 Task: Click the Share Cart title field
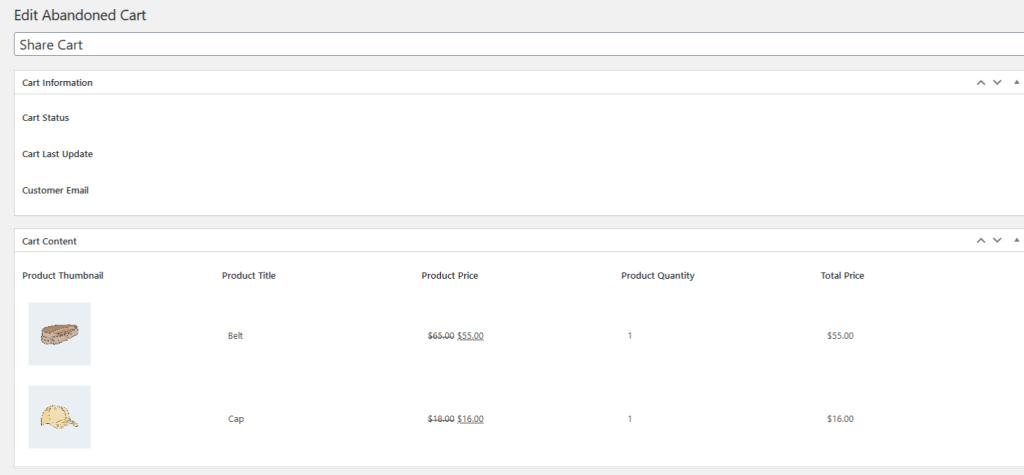click(x=500, y=45)
